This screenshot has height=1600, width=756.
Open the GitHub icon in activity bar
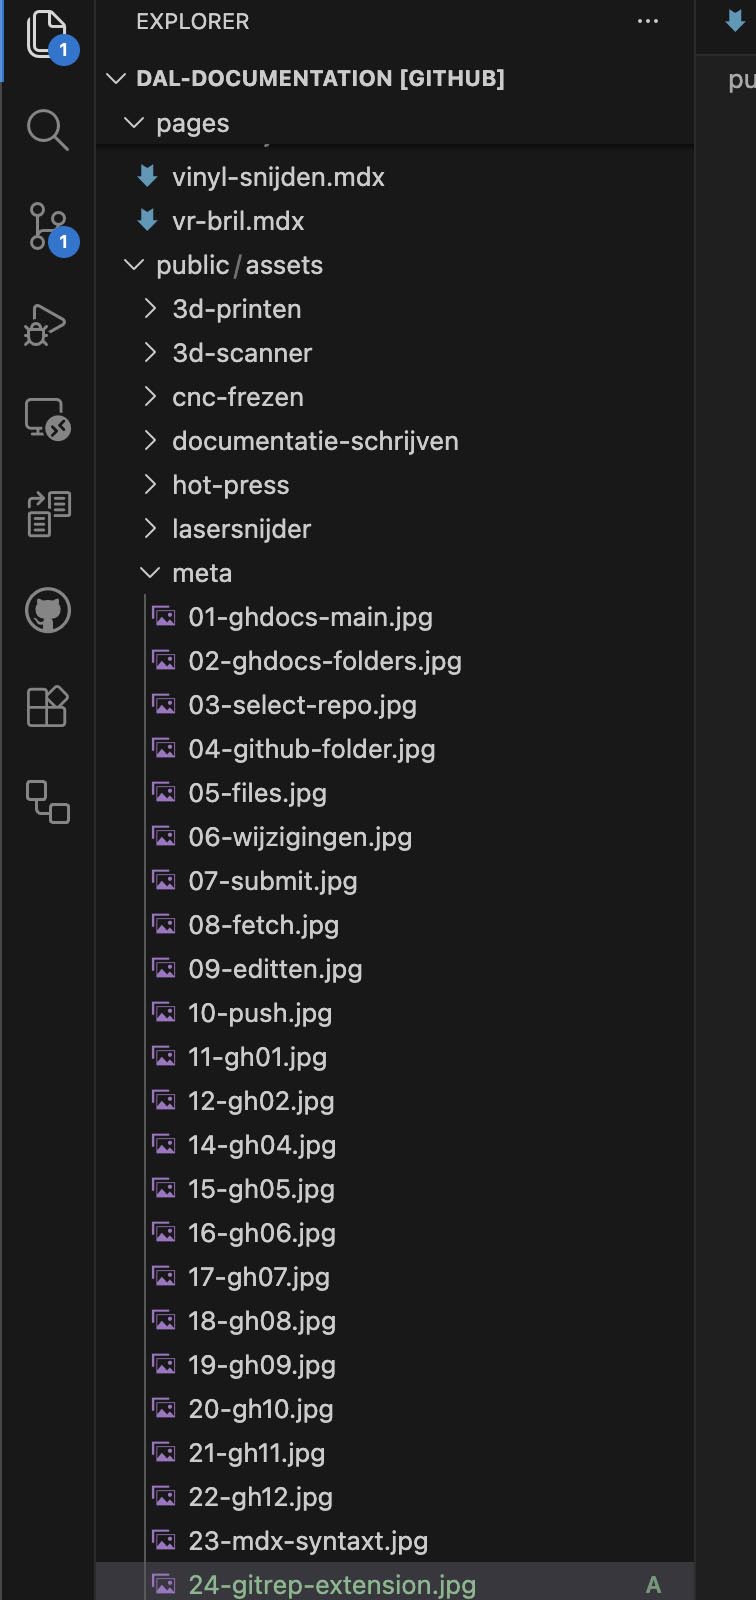coord(47,610)
